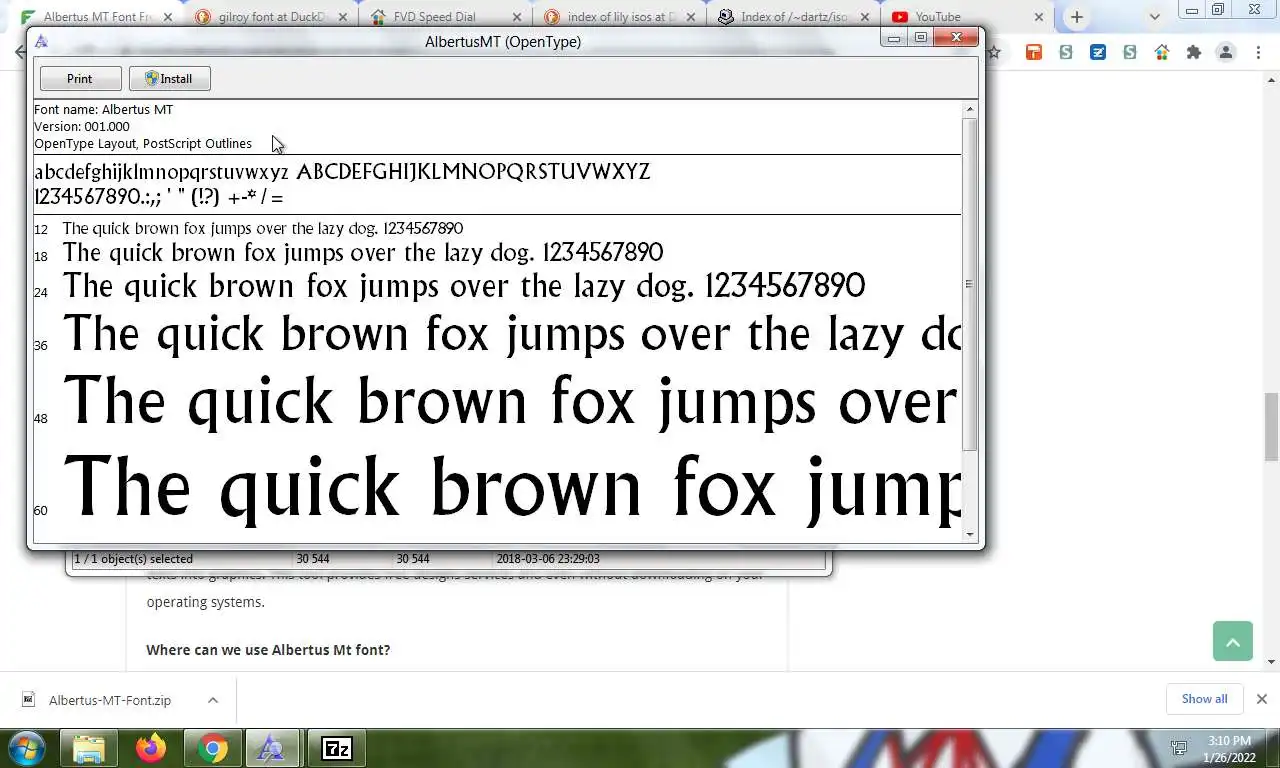This screenshot has width=1280, height=768.
Task: Minimize the AlbertusMT font viewer window
Action: (893, 38)
